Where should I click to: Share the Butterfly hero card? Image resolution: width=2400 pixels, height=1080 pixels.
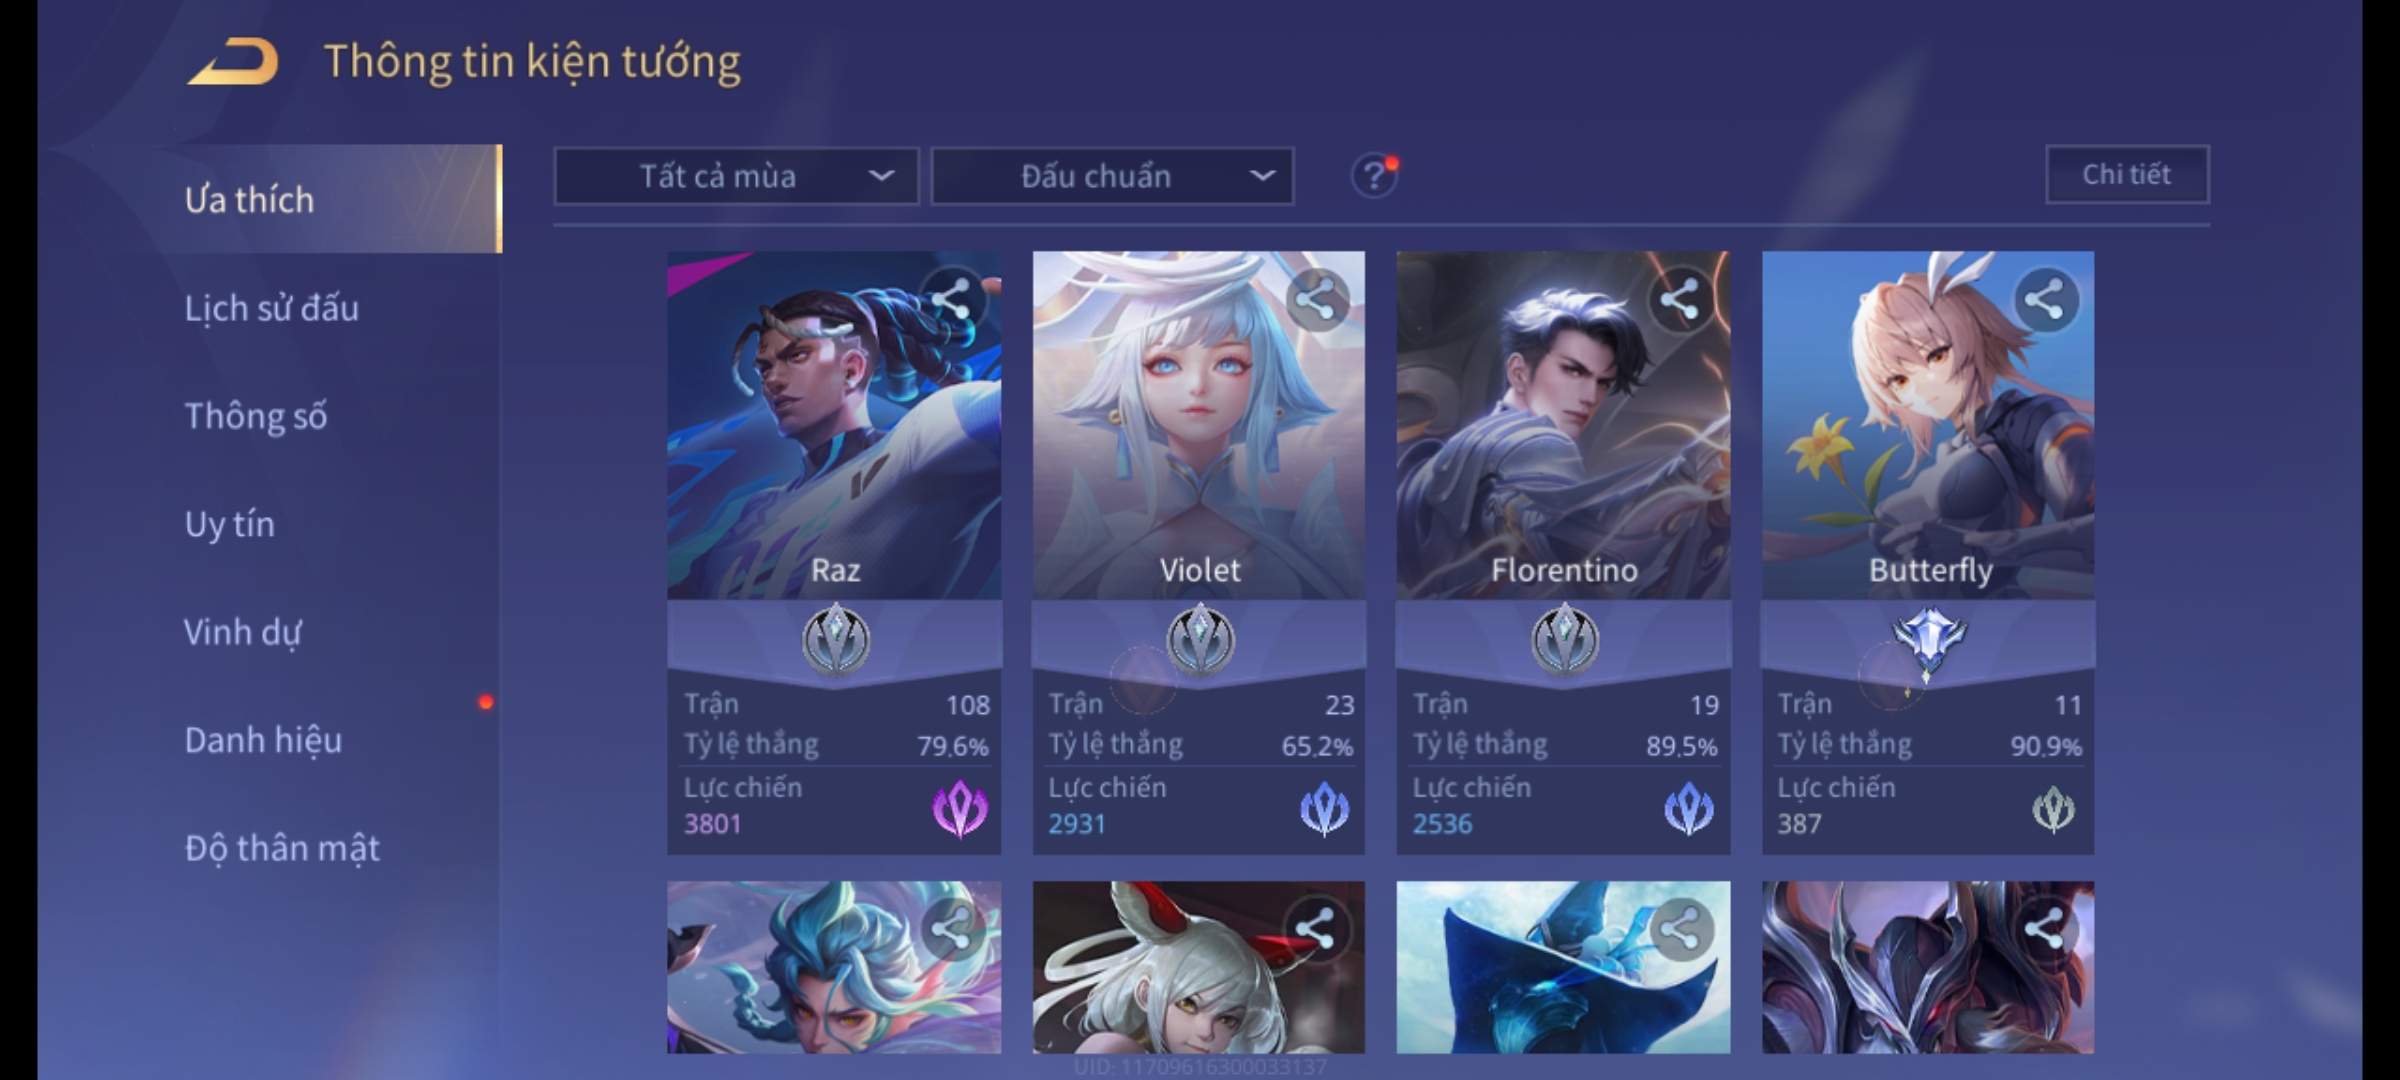(x=2045, y=299)
